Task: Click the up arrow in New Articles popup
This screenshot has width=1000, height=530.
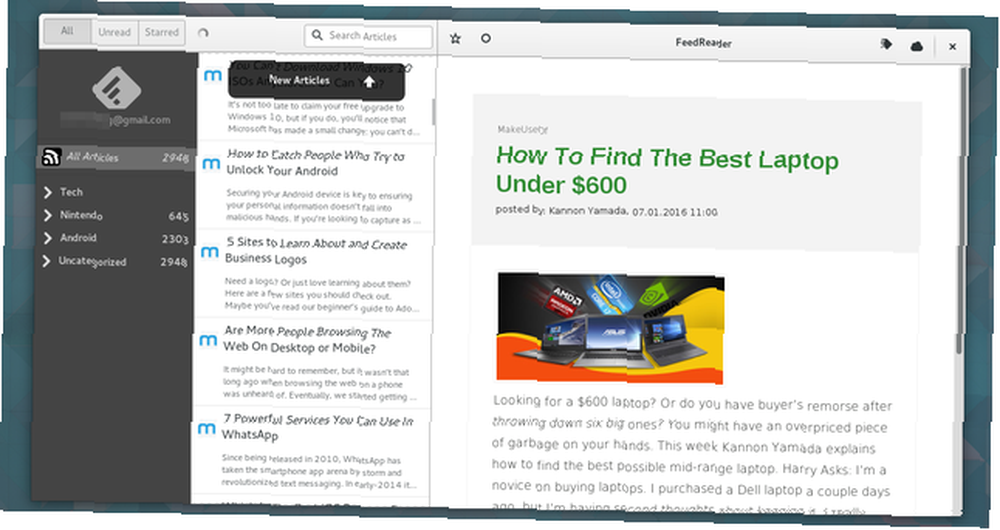Action: 369,82
